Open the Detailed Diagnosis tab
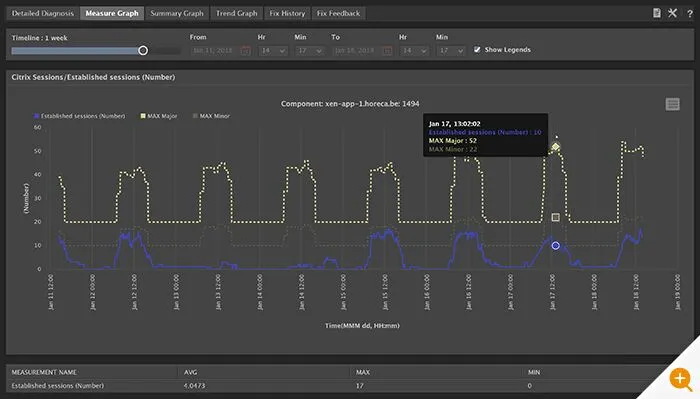700x399 pixels. [43, 13]
